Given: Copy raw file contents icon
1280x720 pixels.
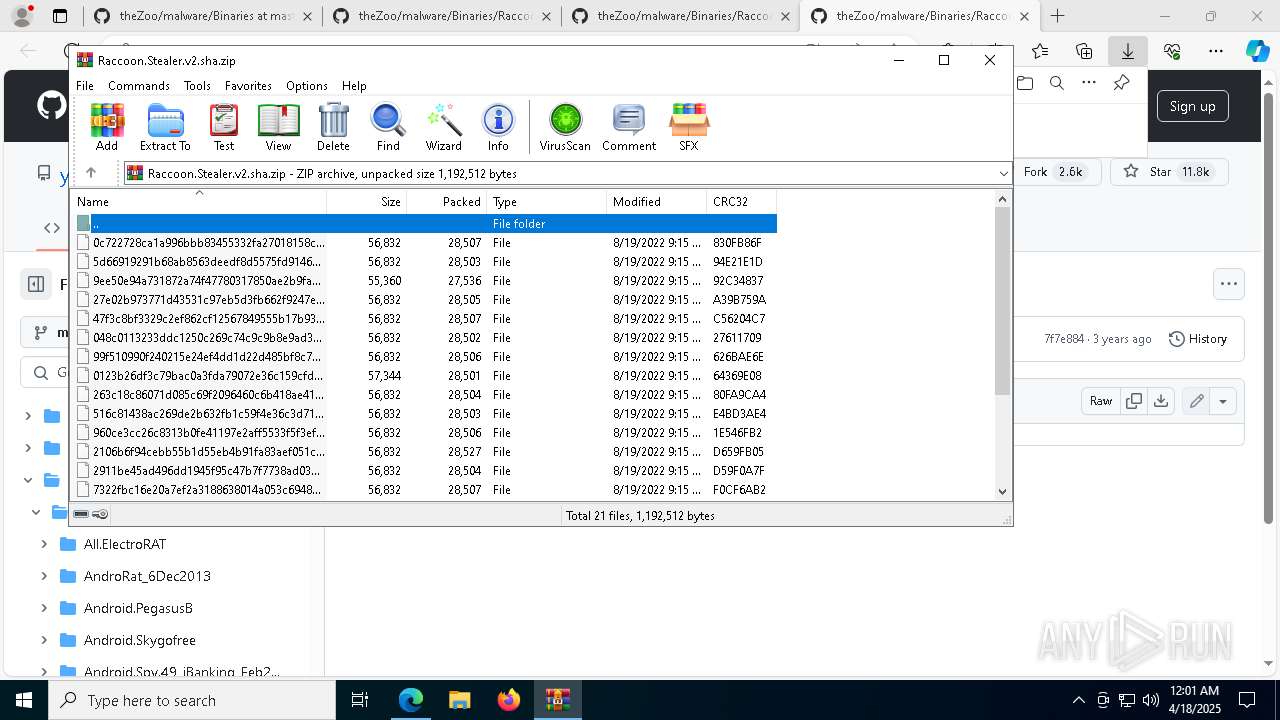Looking at the screenshot, I should click(x=1134, y=401).
